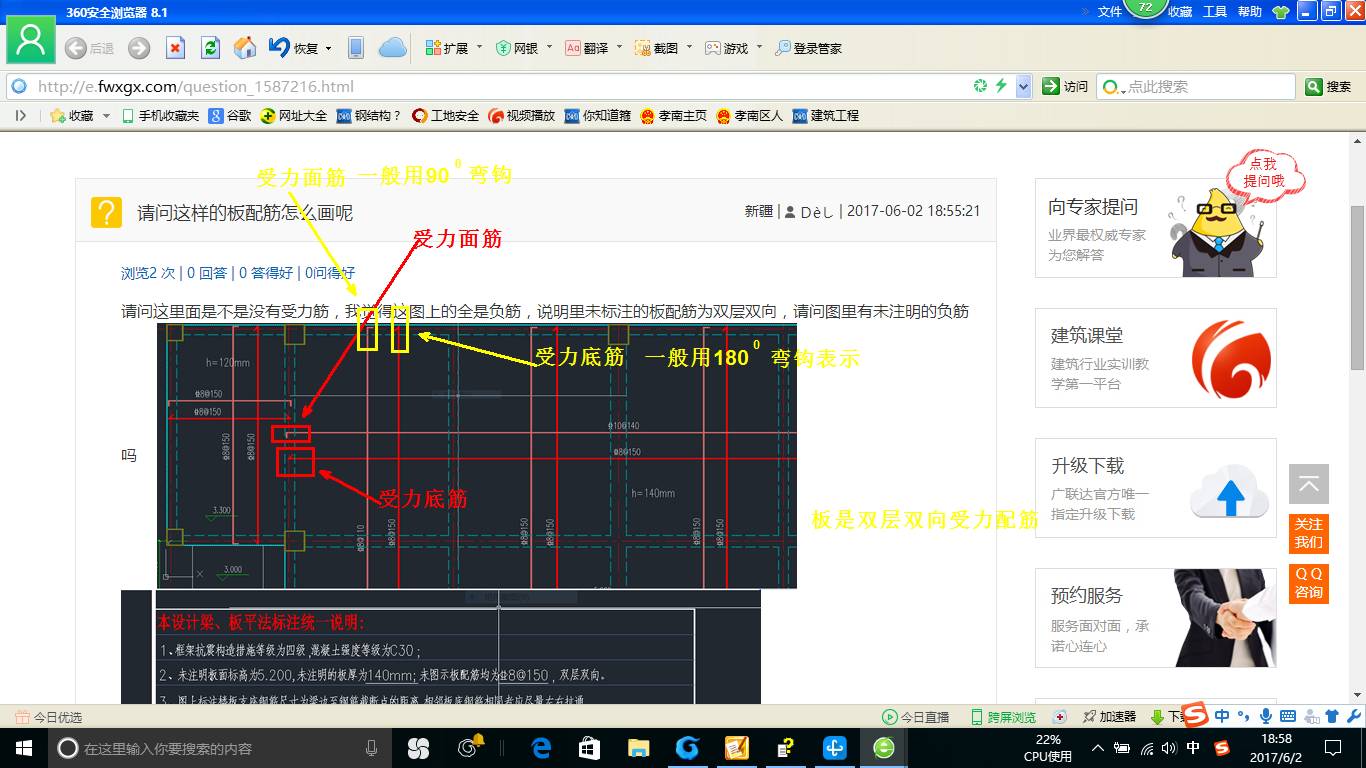Refresh the page using reload icon

[210, 48]
